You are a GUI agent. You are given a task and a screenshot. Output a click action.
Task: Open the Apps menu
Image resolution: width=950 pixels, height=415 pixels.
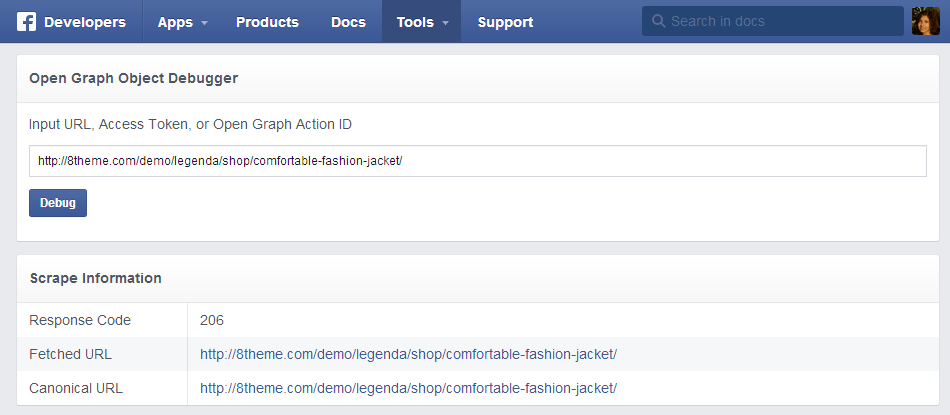pyautogui.click(x=175, y=22)
